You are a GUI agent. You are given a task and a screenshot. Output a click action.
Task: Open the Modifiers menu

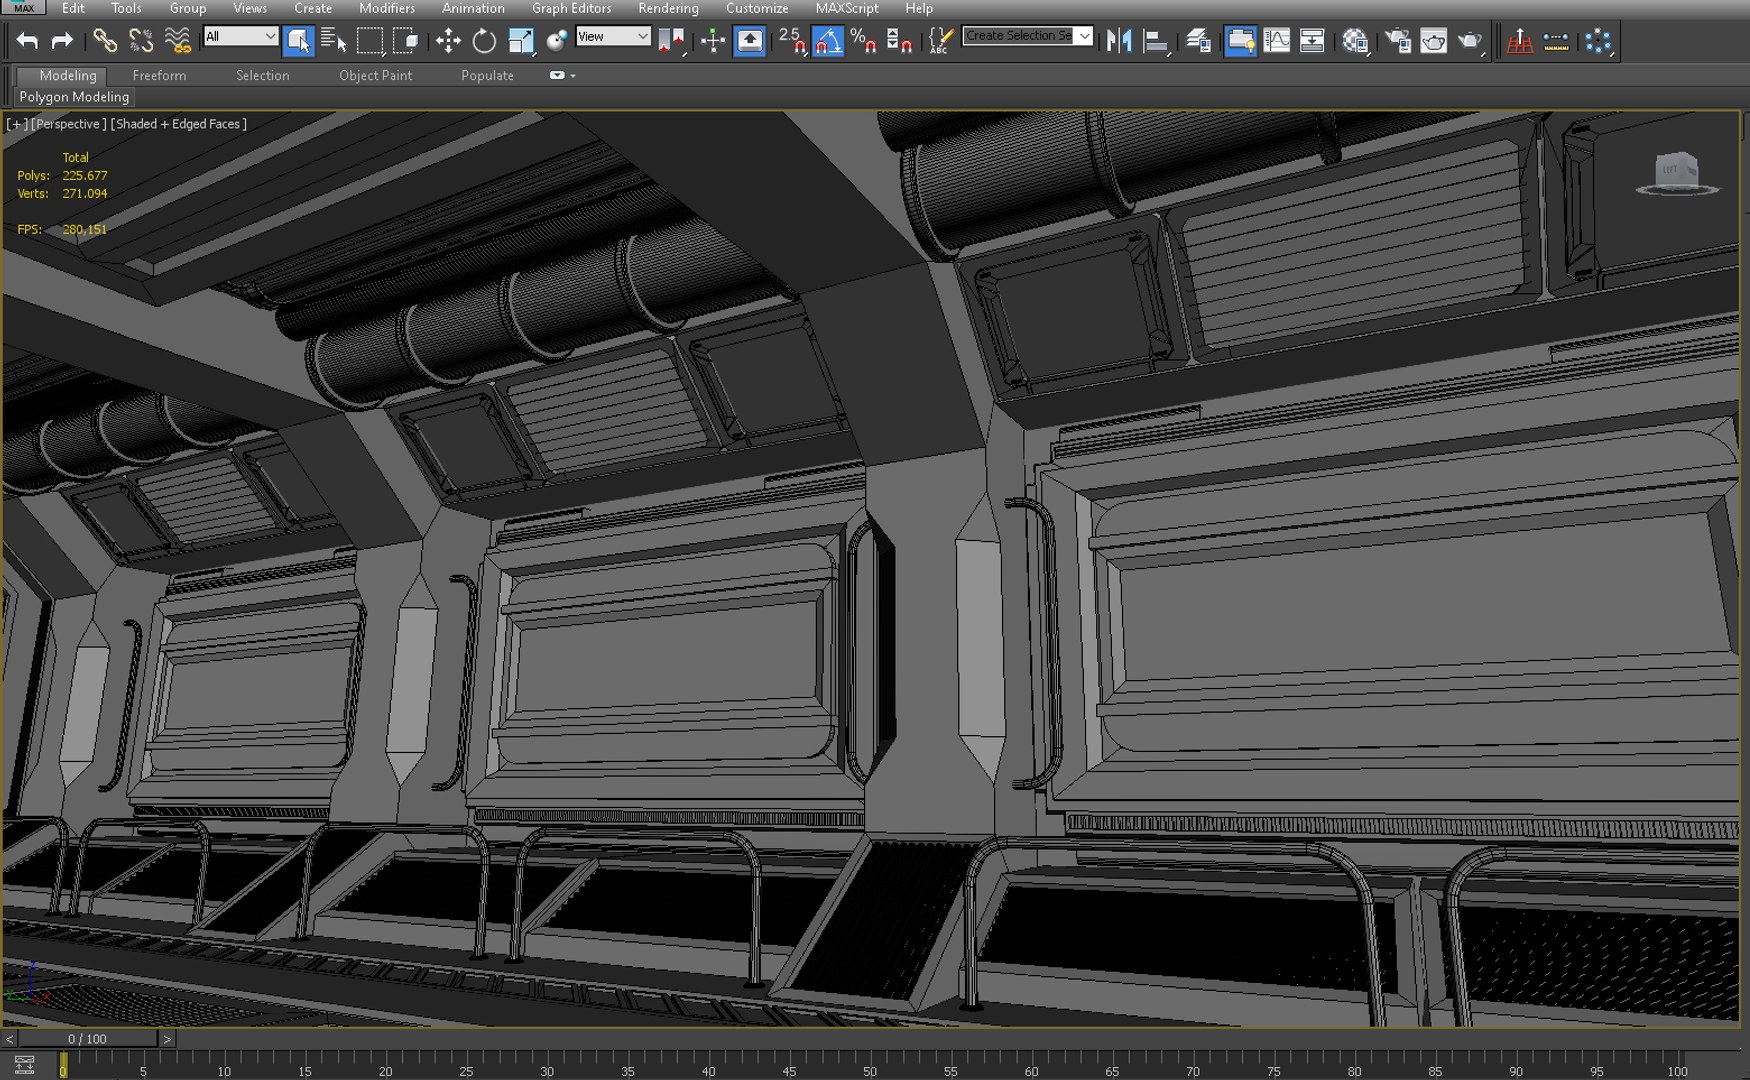pos(387,8)
